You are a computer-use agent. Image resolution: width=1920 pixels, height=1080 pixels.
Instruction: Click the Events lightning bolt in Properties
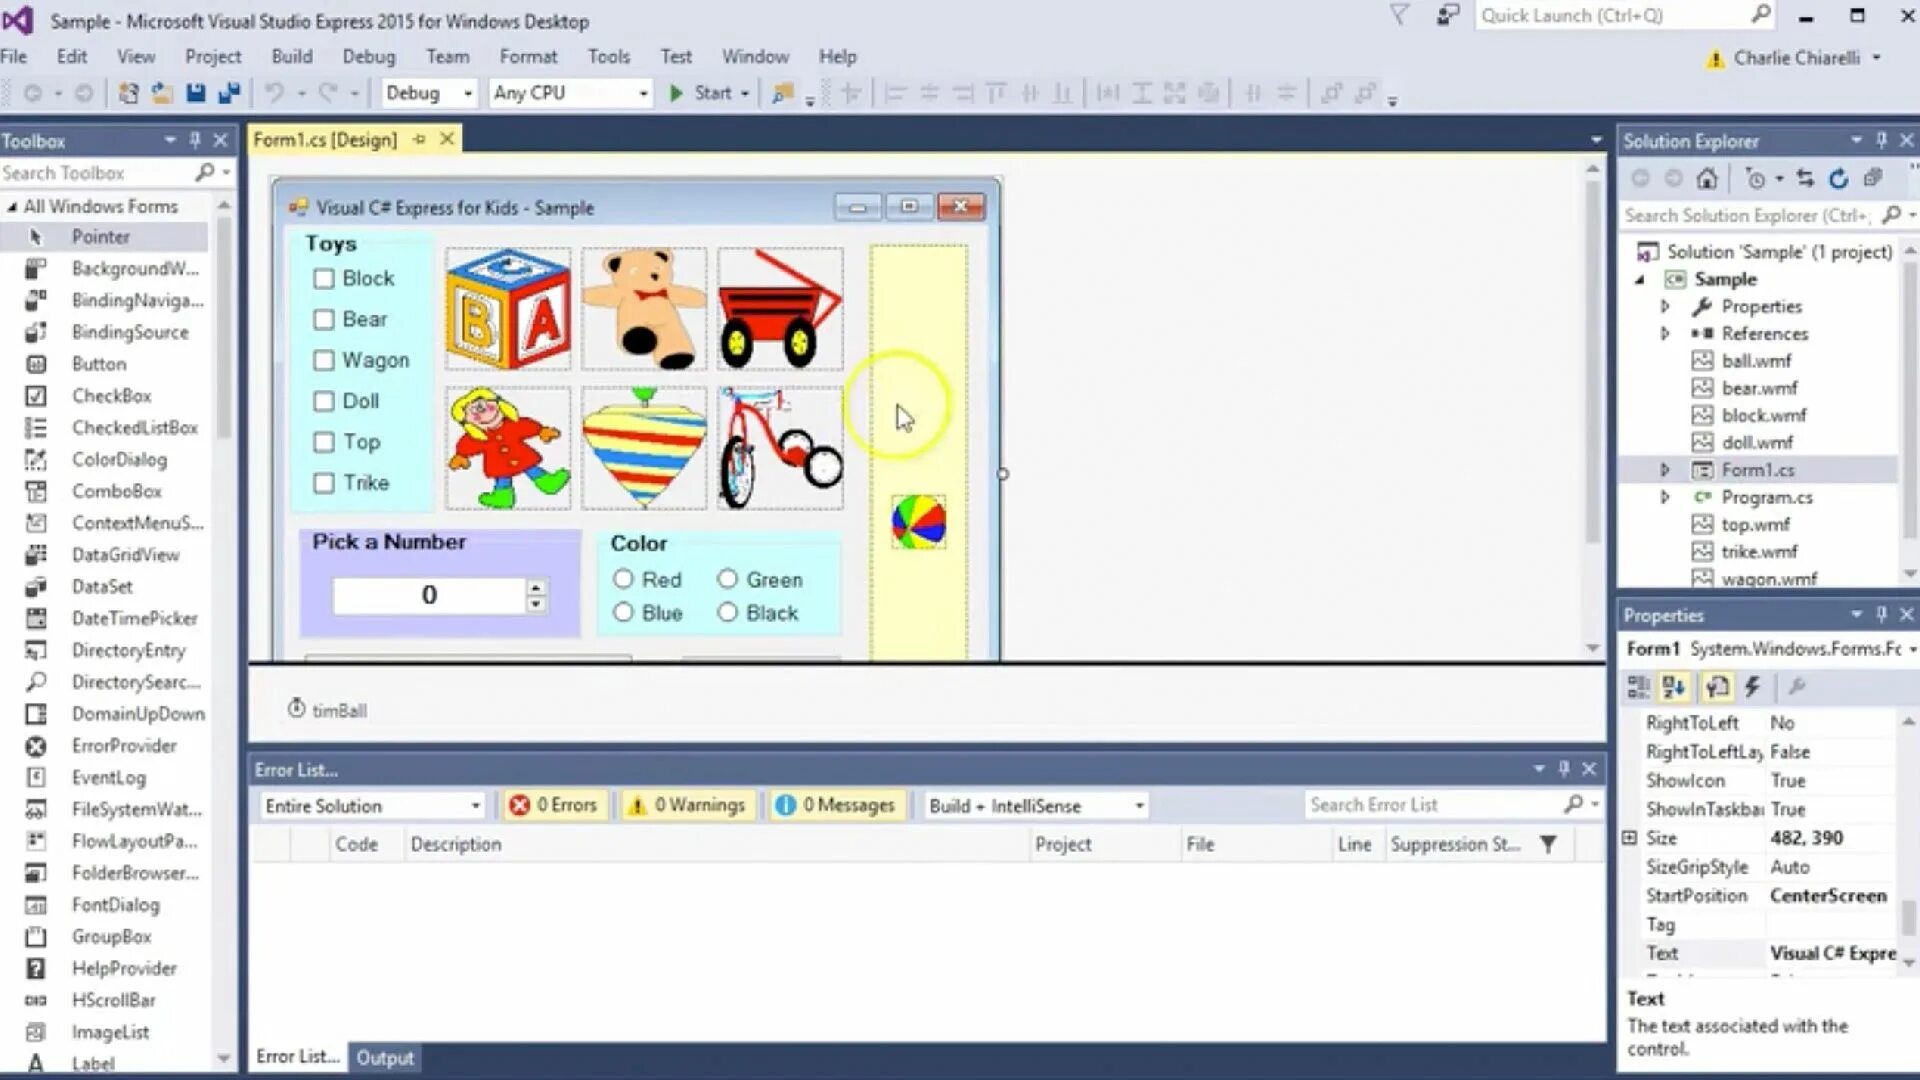coord(1752,686)
